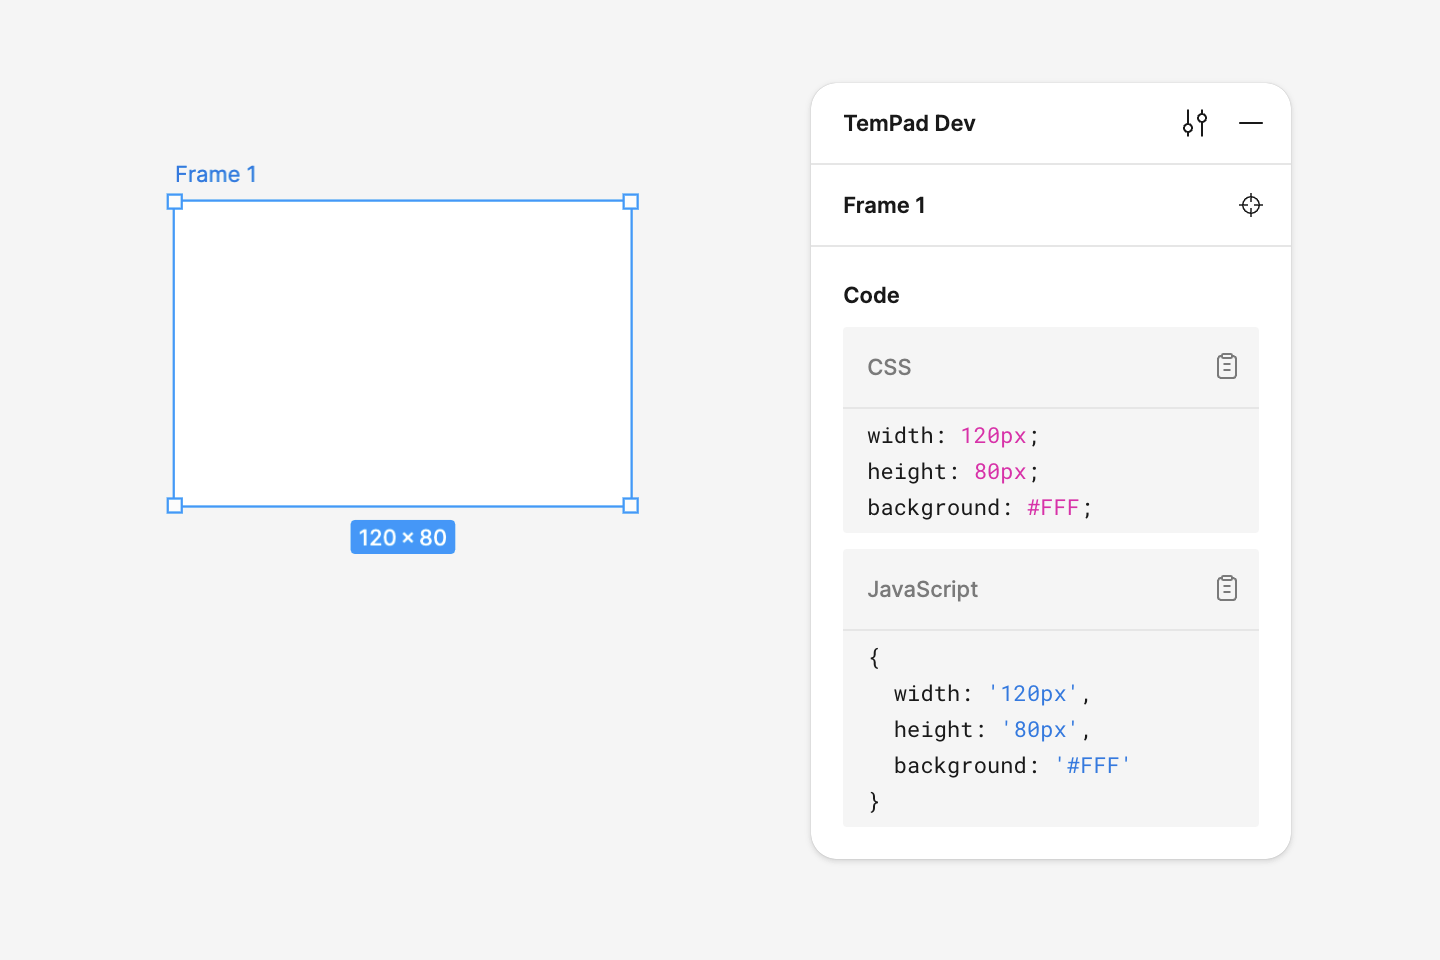Viewport: 1440px width, 960px height.
Task: Click the 120 × 80 dimension badge
Action: point(403,538)
